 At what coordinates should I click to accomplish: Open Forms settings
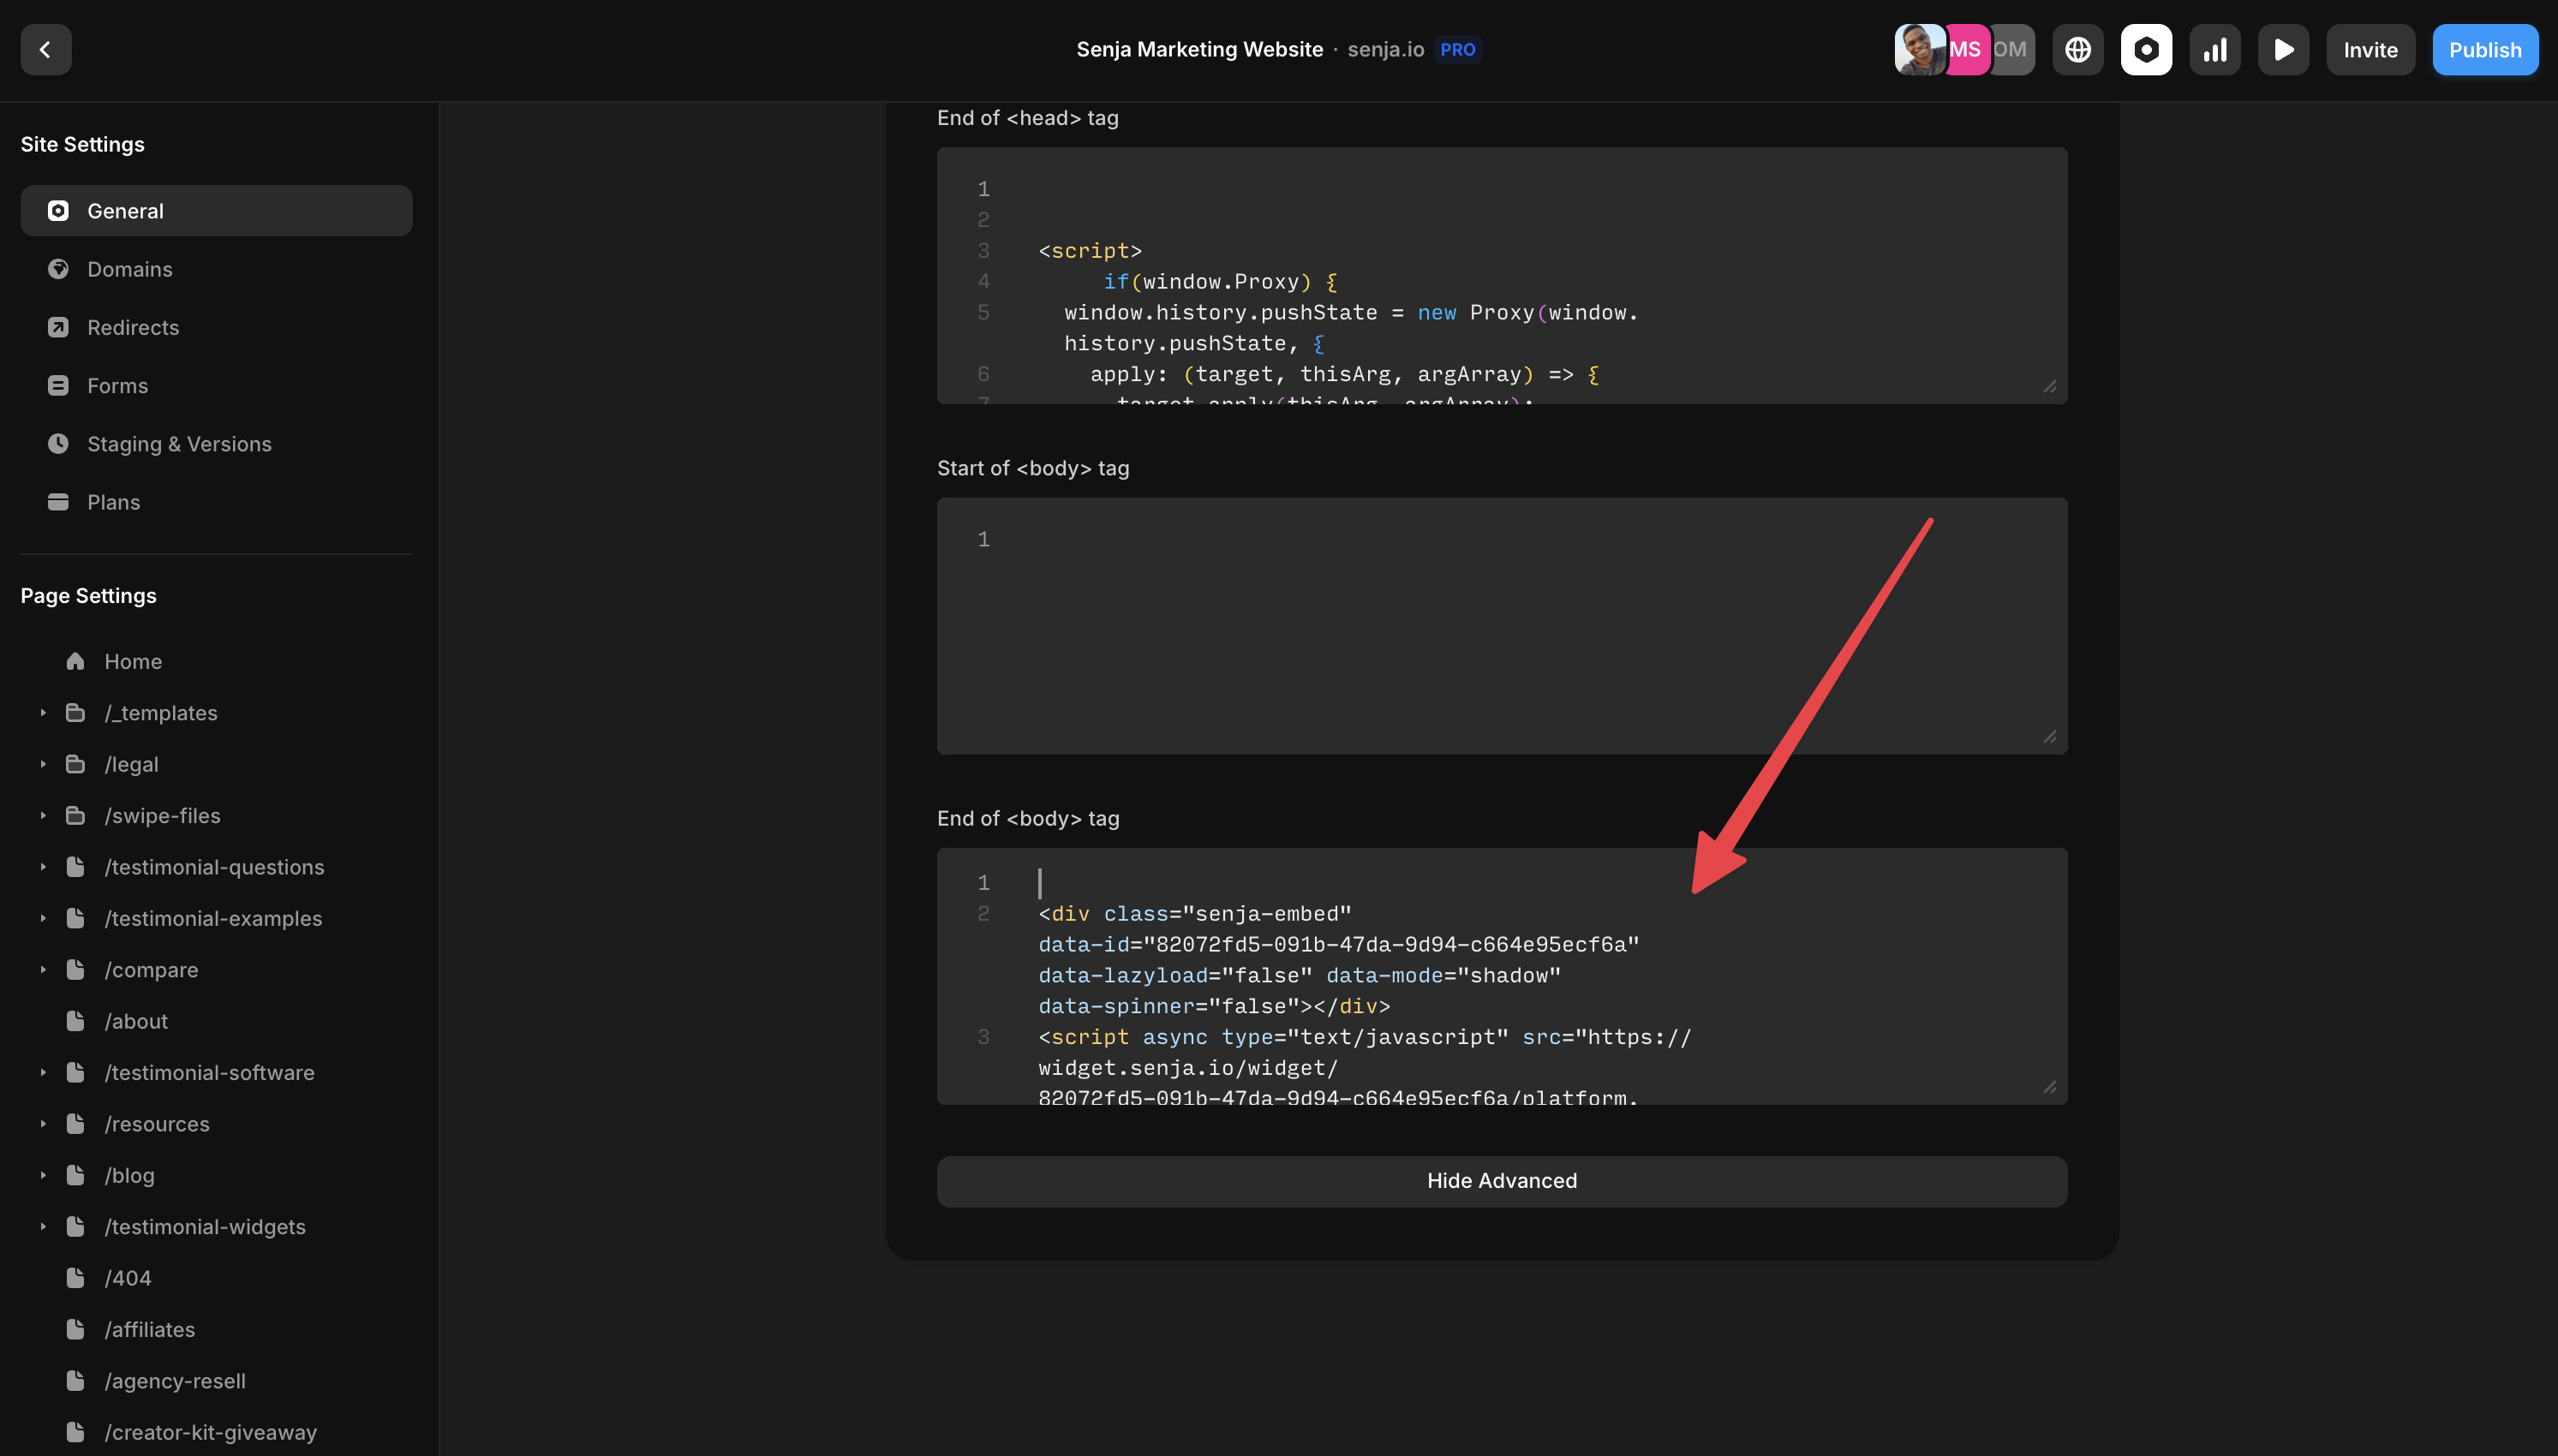(x=216, y=386)
